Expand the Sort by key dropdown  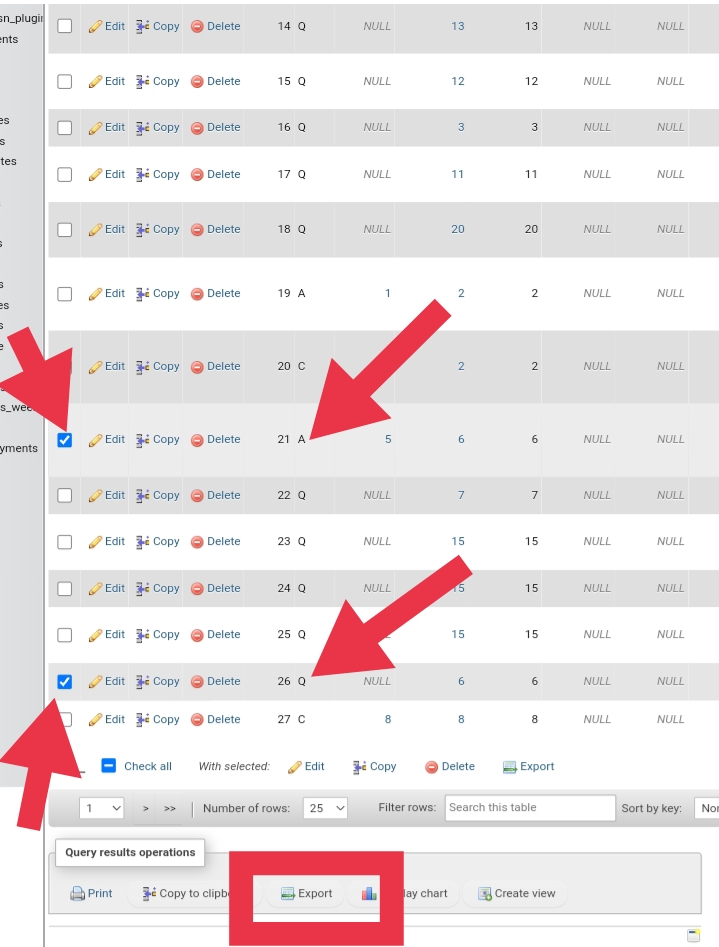pos(707,808)
